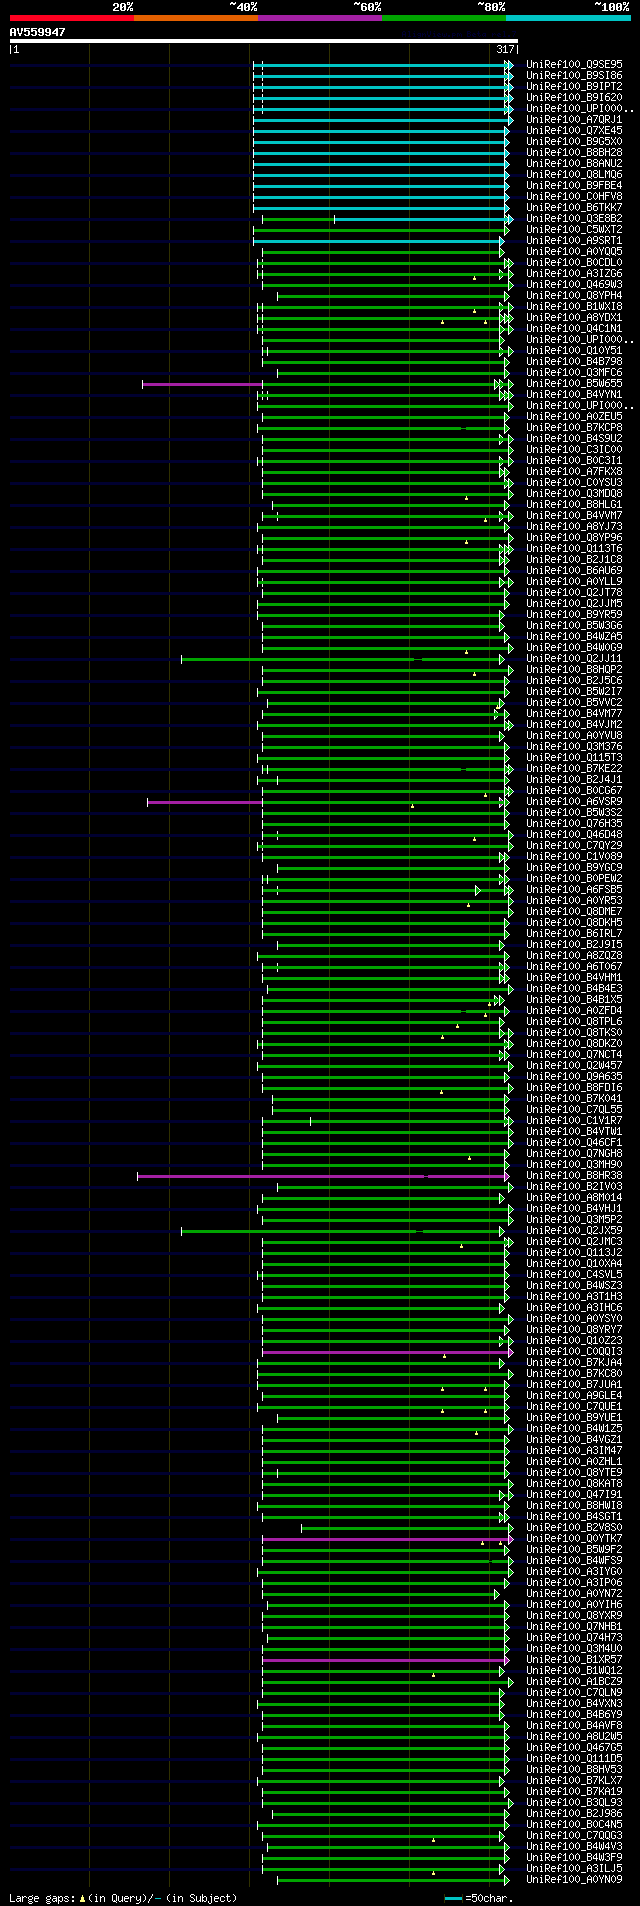Select hit label UniRef100_Q0YTK7
This screenshot has width=640, height=1906.
574,1538
